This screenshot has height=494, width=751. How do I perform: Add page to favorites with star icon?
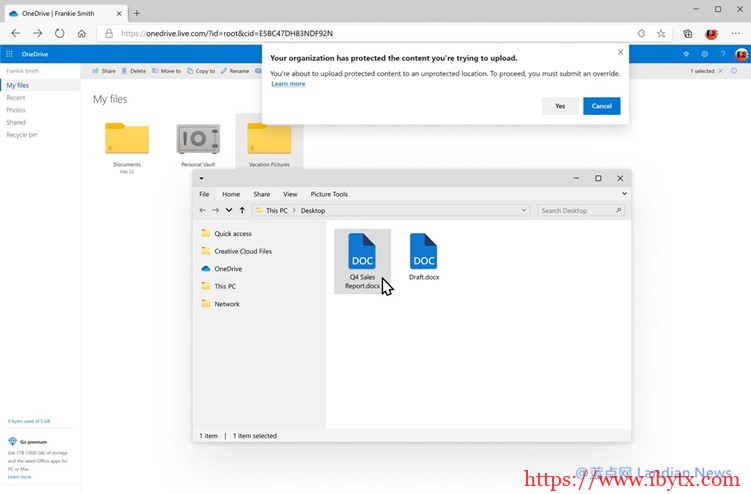tap(662, 33)
